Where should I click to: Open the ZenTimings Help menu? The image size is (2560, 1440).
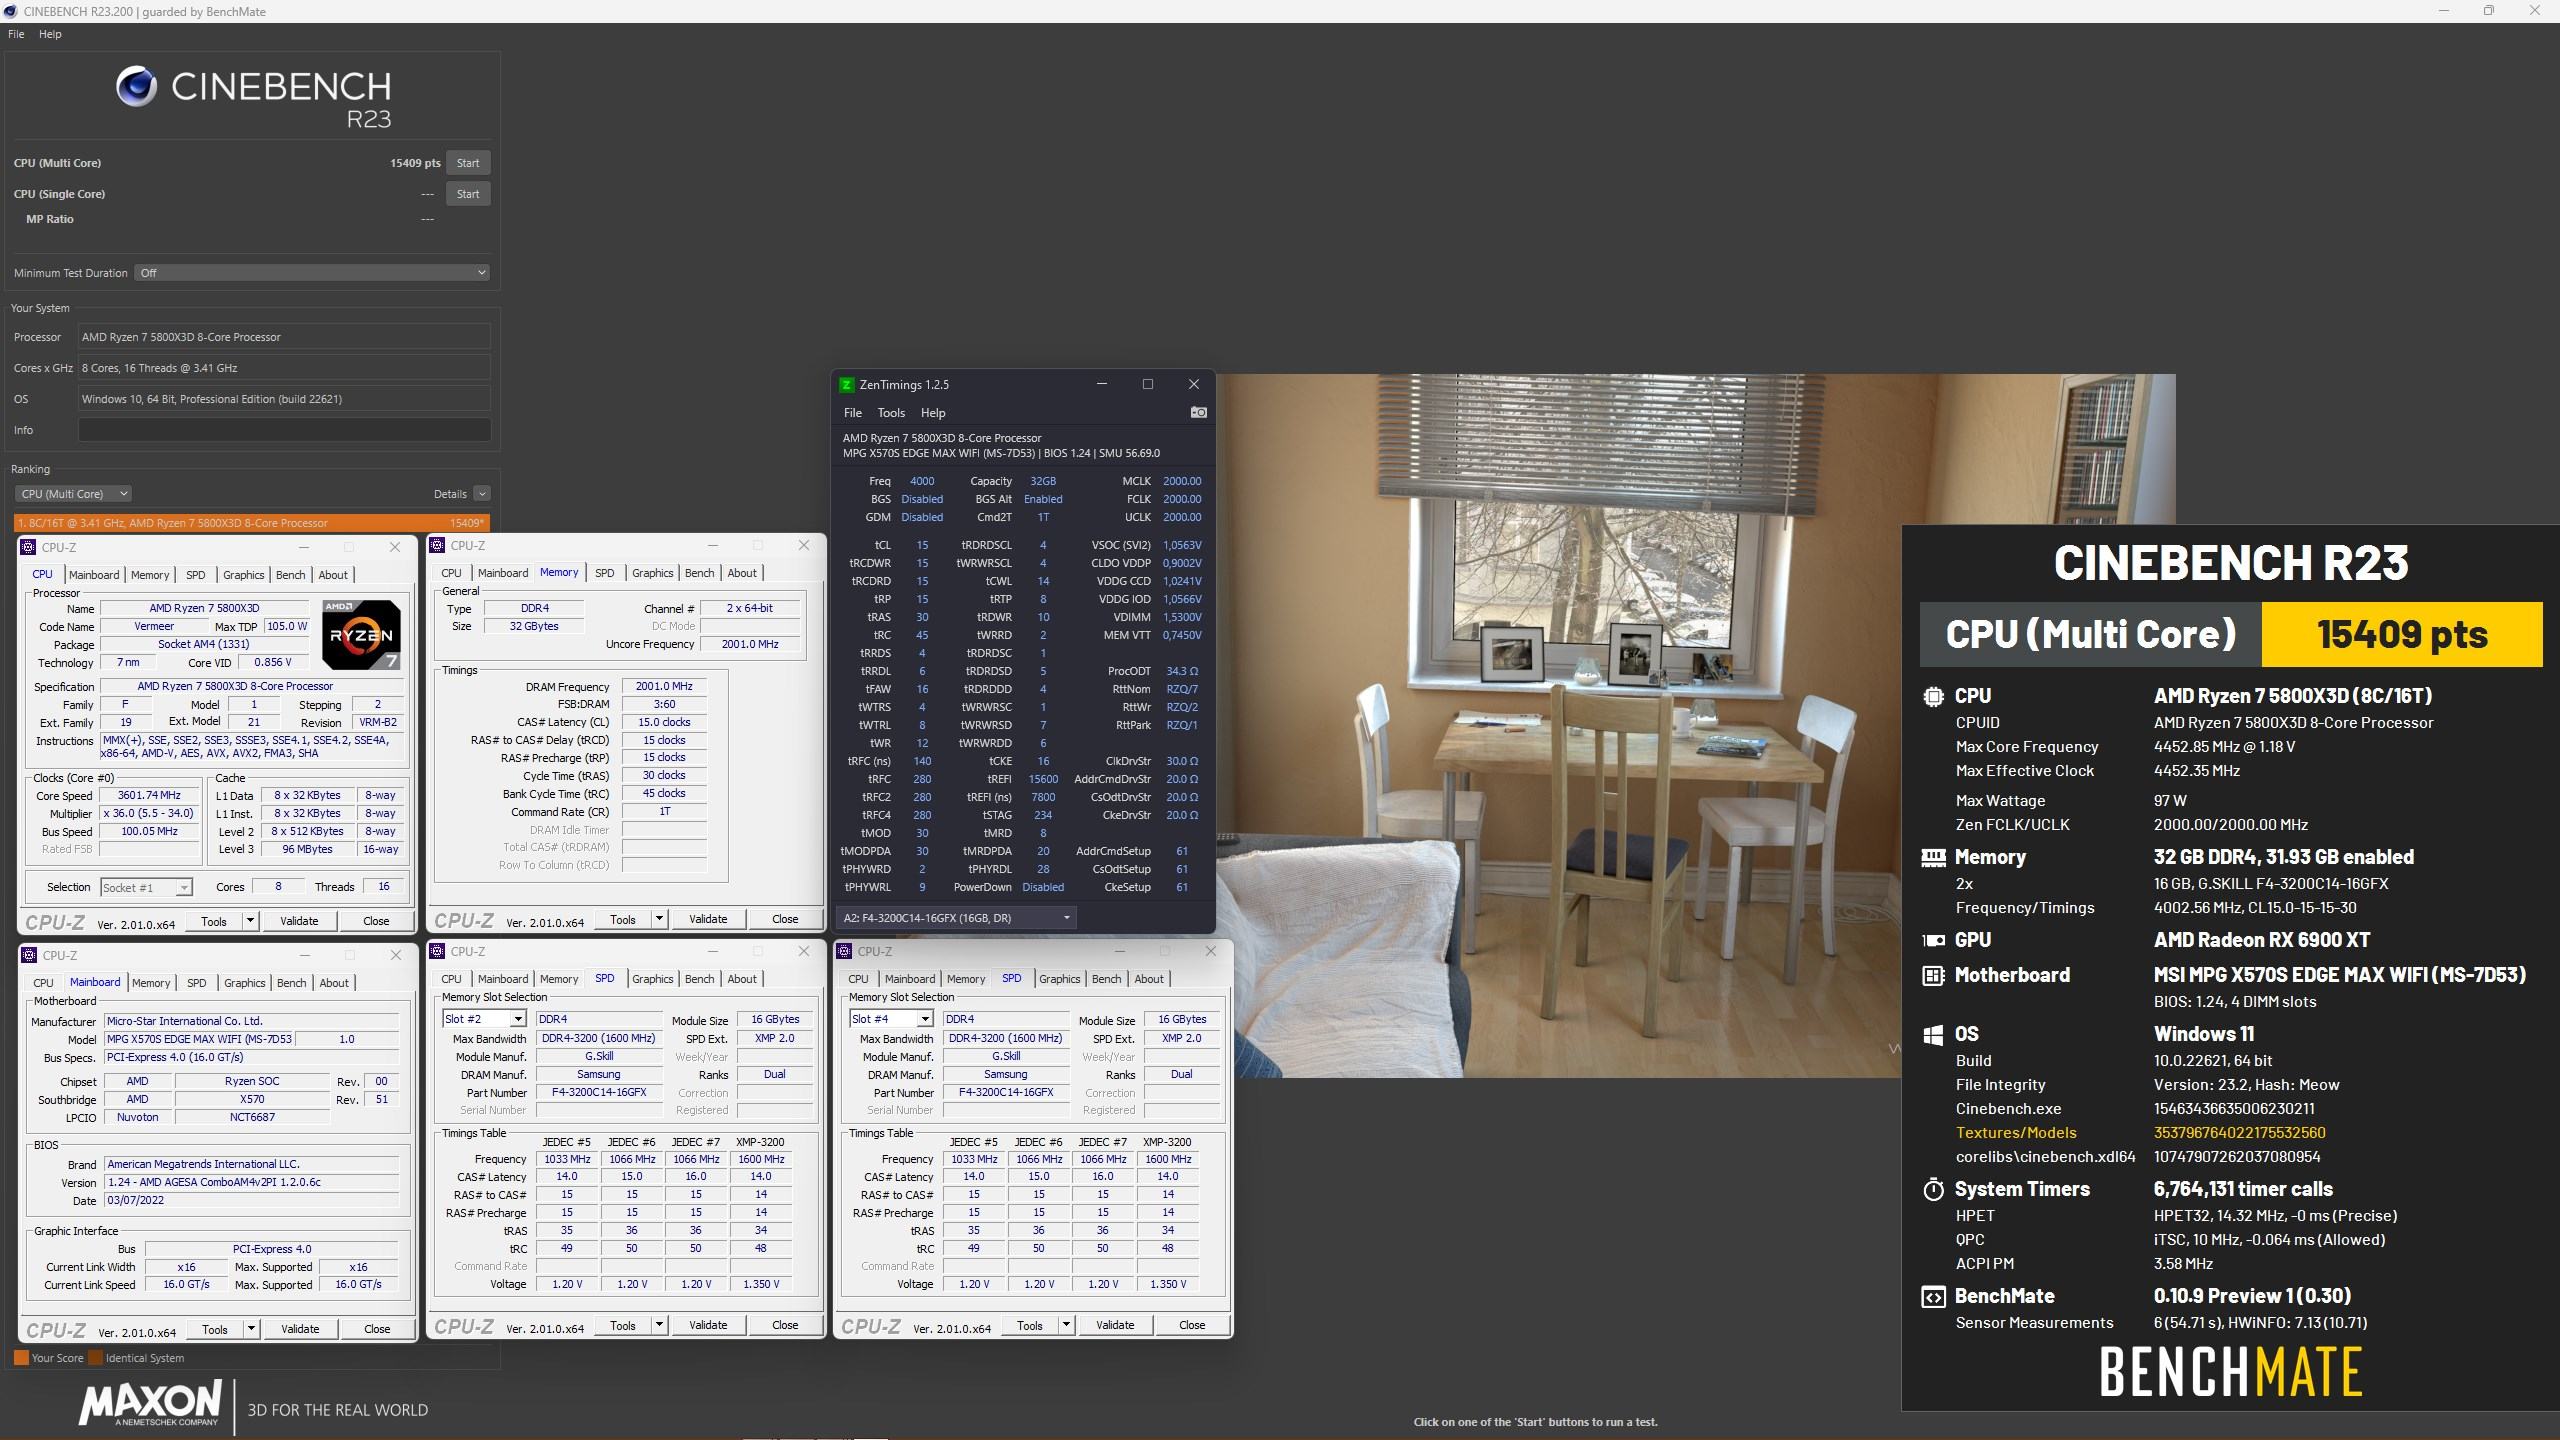coord(933,413)
